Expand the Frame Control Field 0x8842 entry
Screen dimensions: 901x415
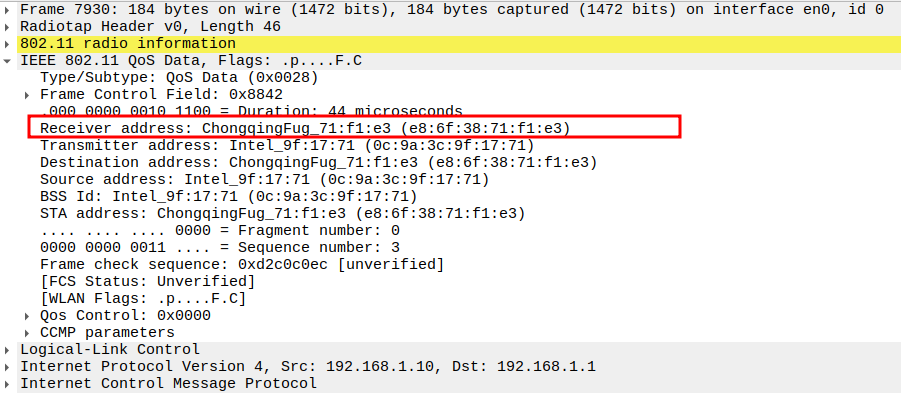[29, 95]
